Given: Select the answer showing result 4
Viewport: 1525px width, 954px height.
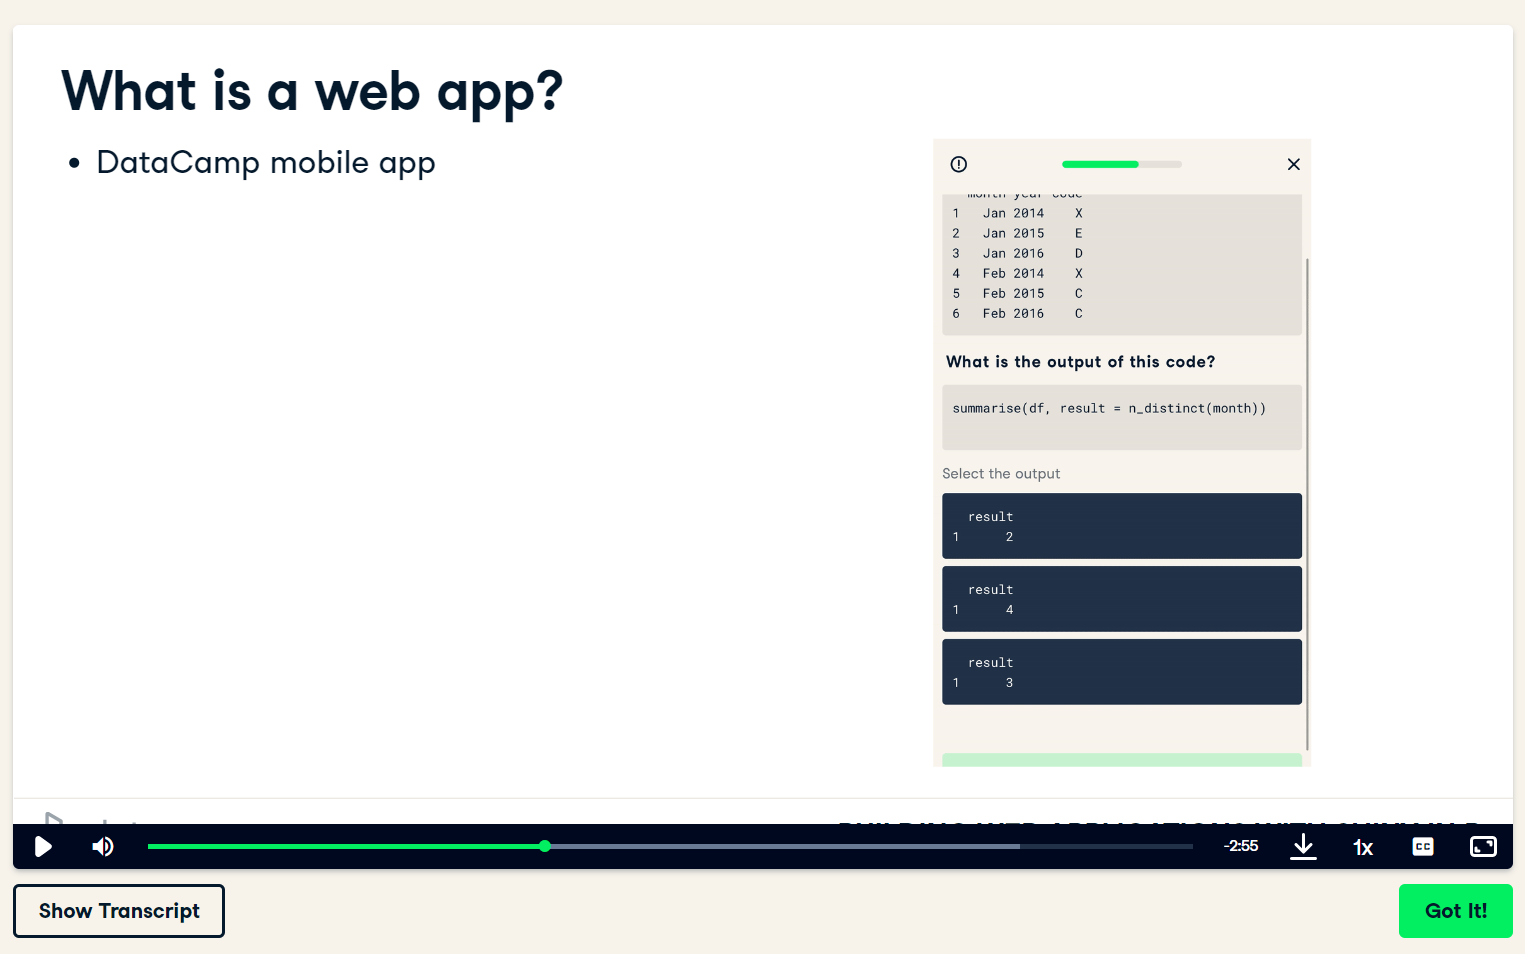Looking at the screenshot, I should [1122, 599].
